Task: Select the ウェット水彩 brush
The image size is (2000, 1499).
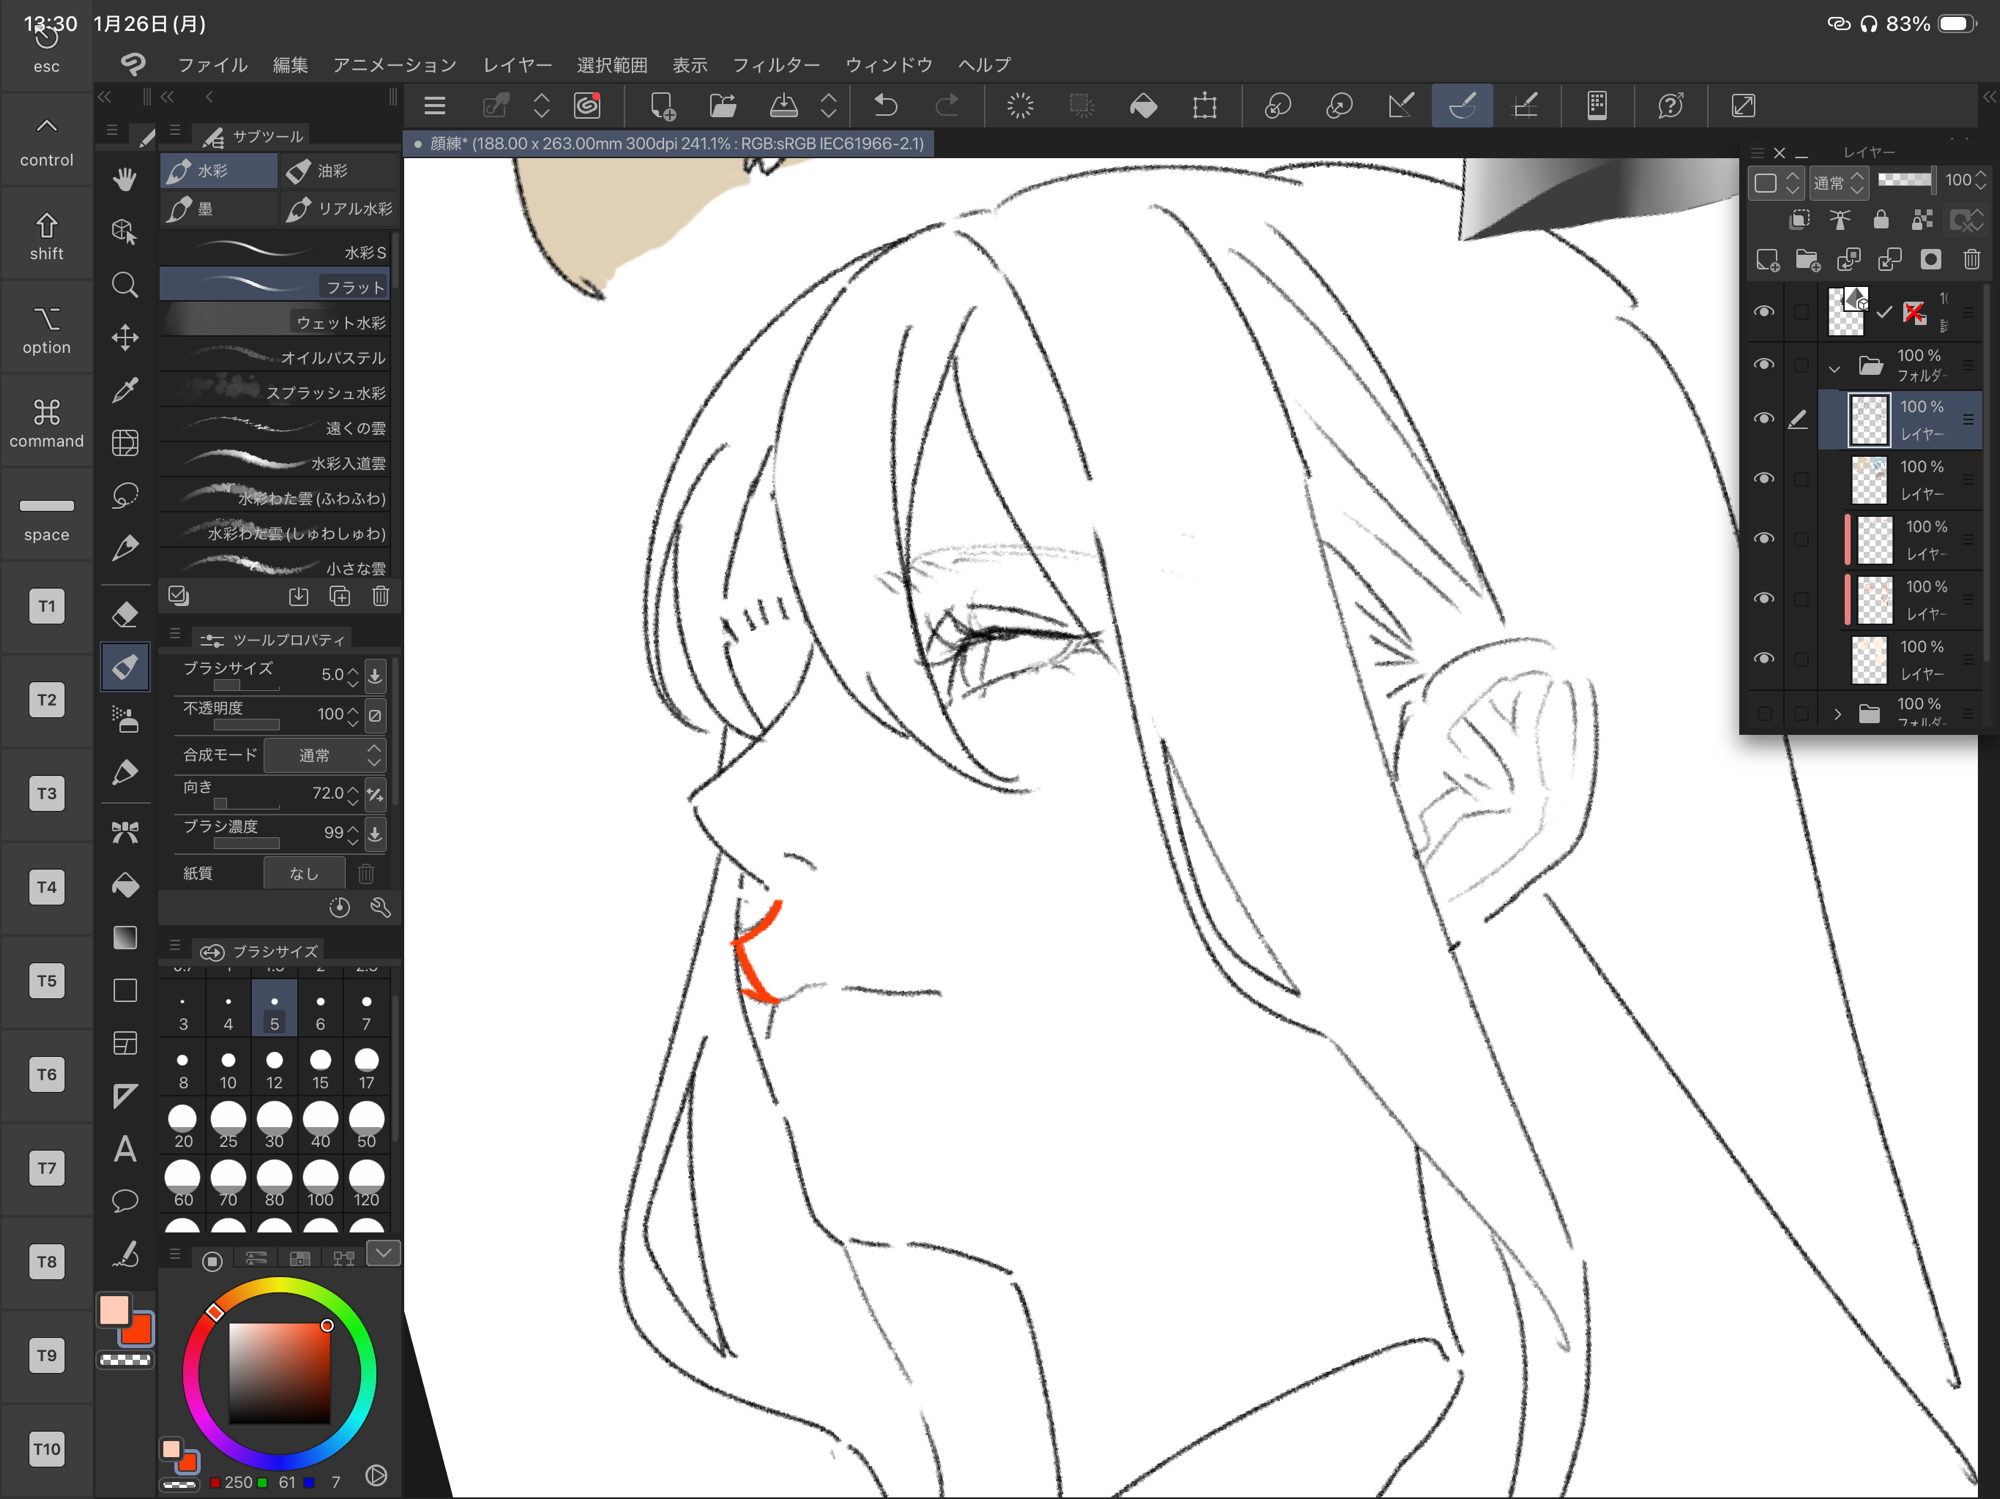Action: (275, 322)
